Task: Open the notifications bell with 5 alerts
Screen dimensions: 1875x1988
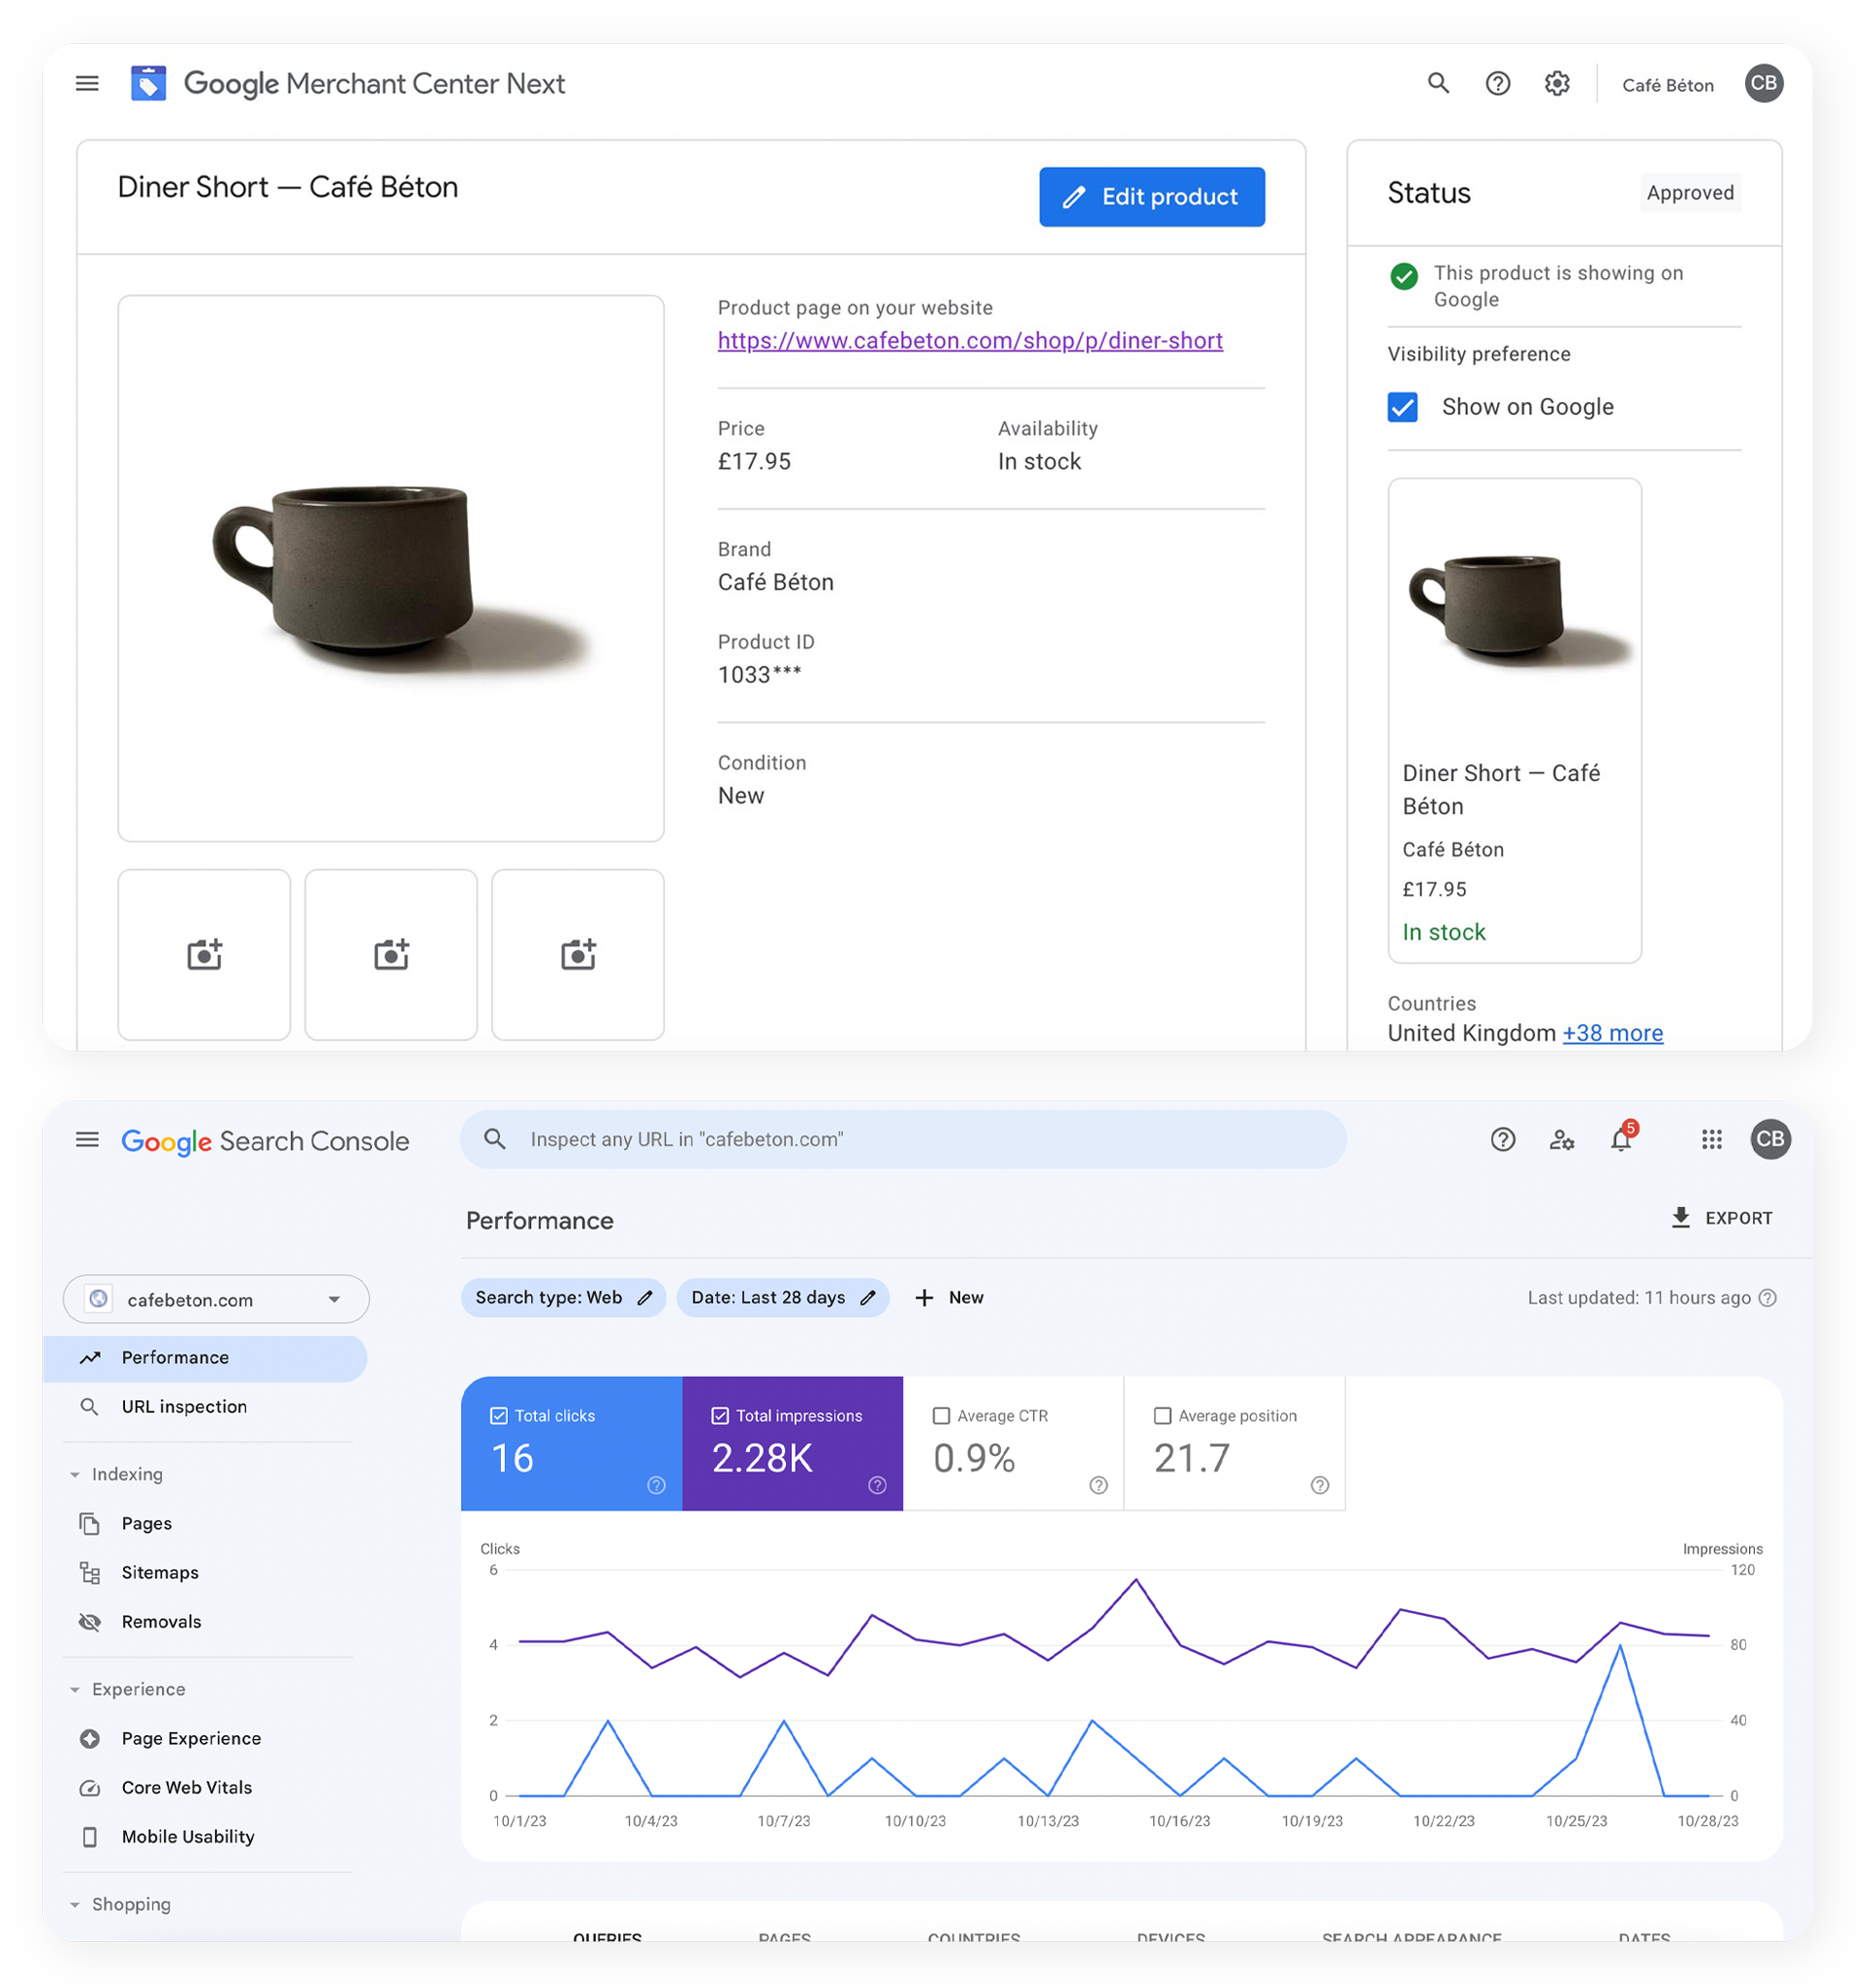Action: coord(1621,1138)
